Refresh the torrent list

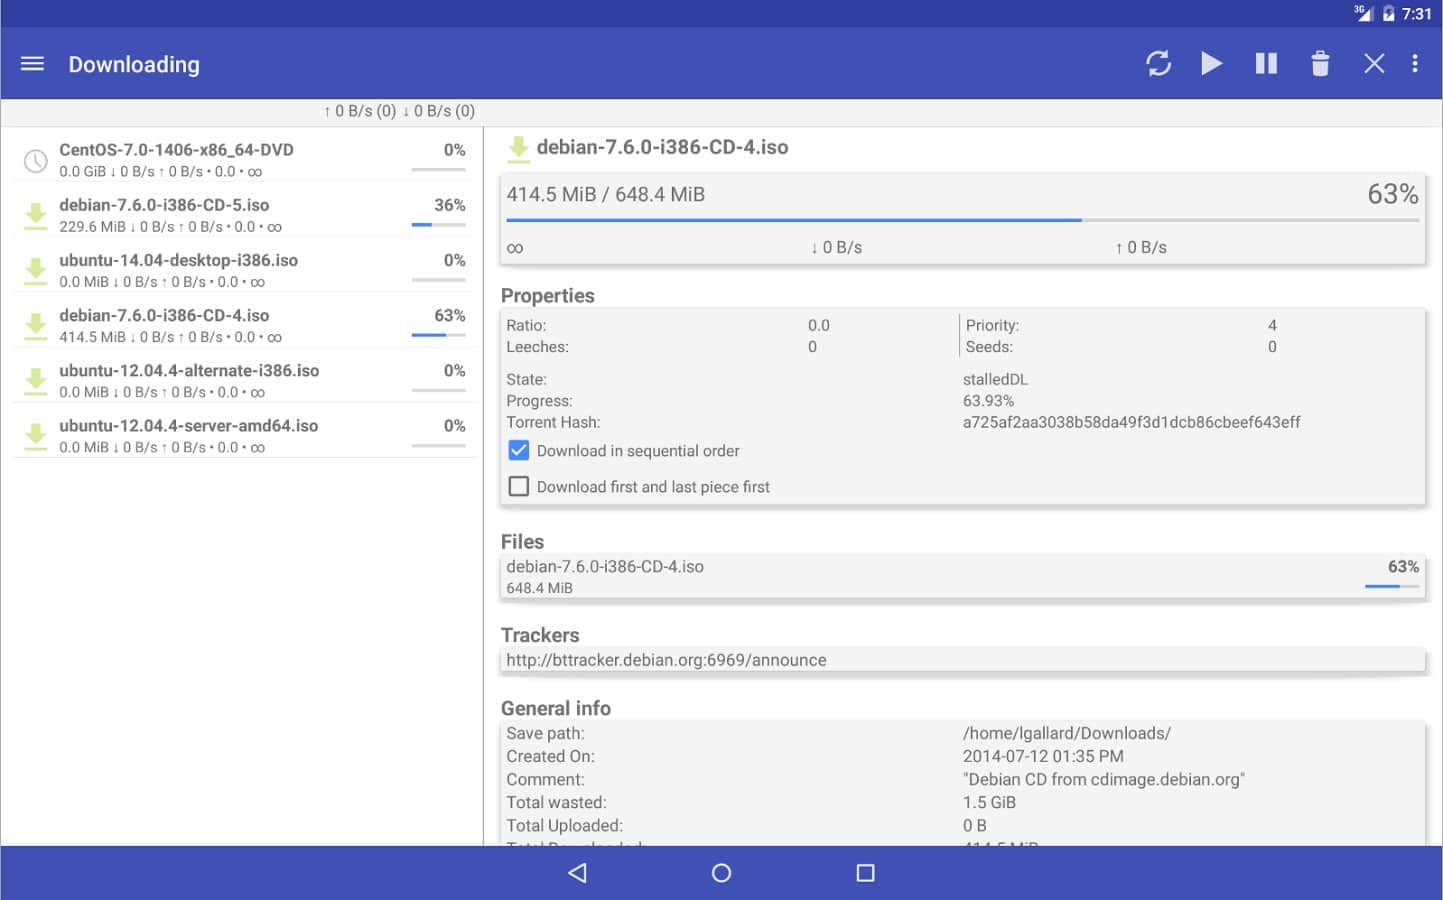(1158, 64)
